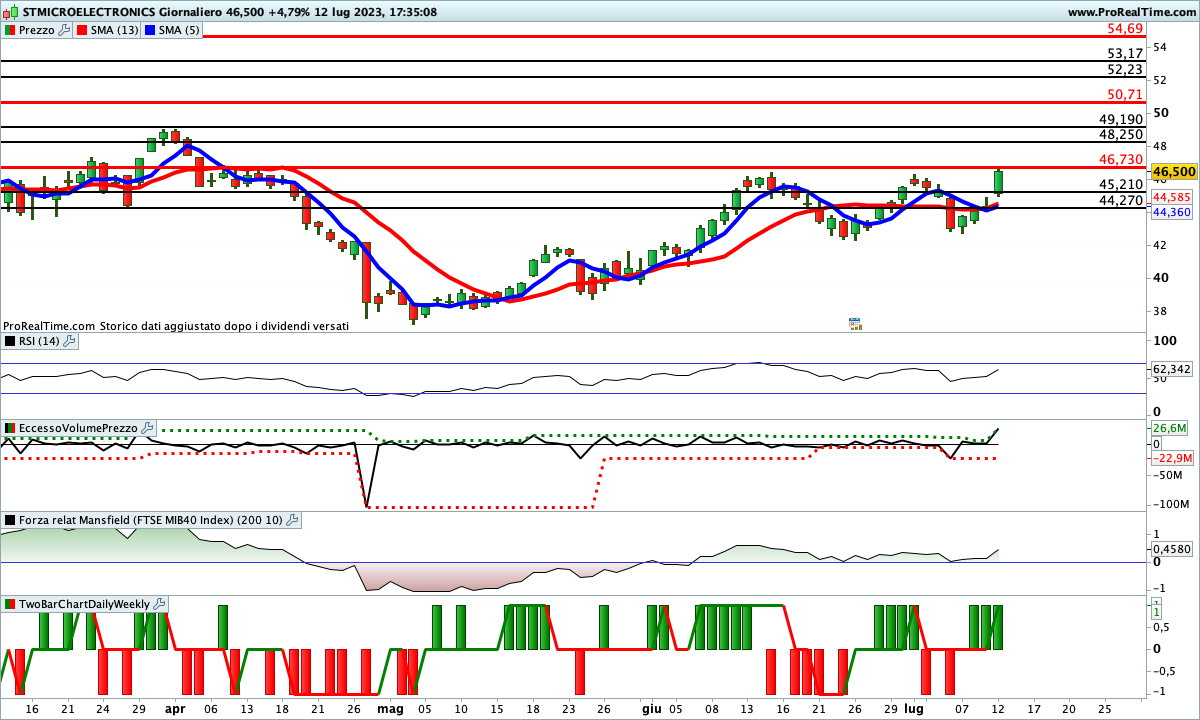Click the red 50,71 level label

tap(1126, 94)
